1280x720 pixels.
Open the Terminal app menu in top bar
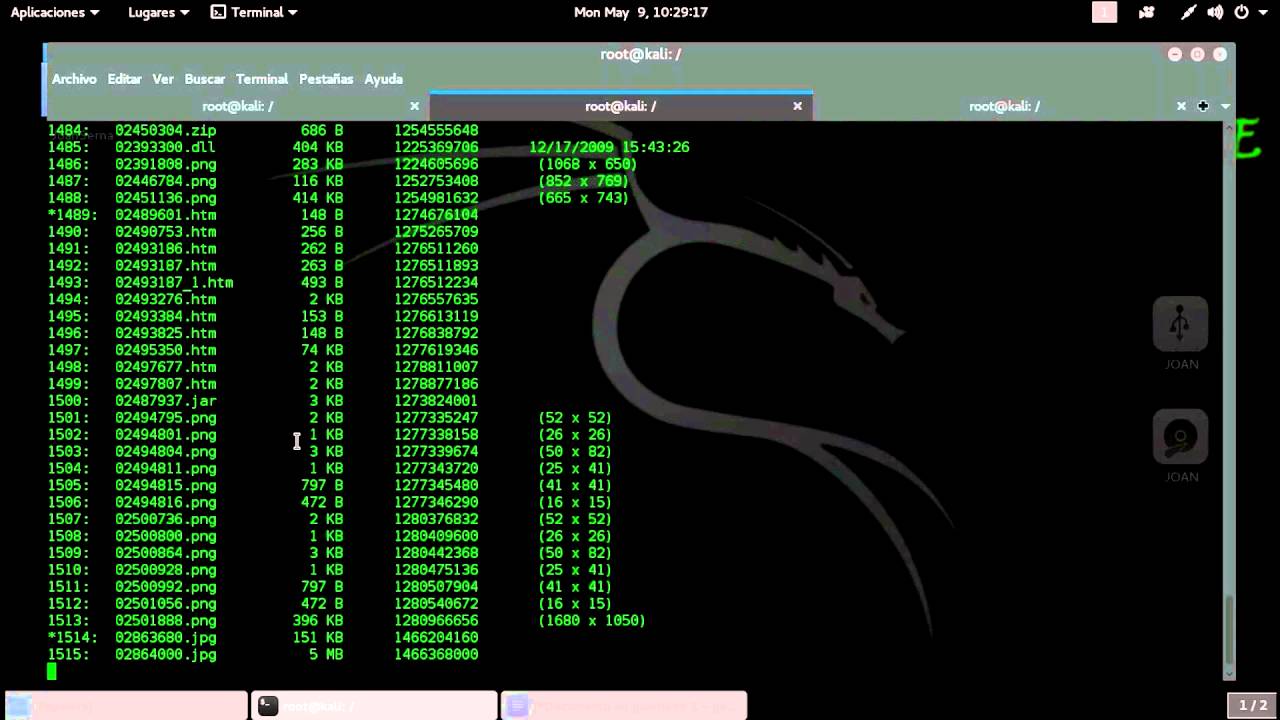tap(255, 12)
